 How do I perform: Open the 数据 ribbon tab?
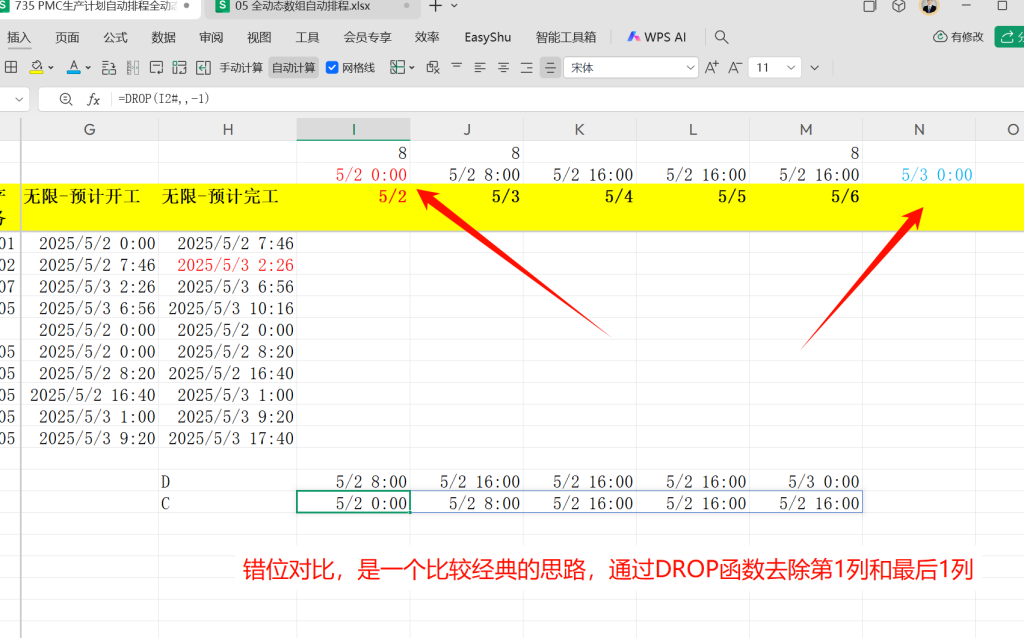click(x=163, y=37)
